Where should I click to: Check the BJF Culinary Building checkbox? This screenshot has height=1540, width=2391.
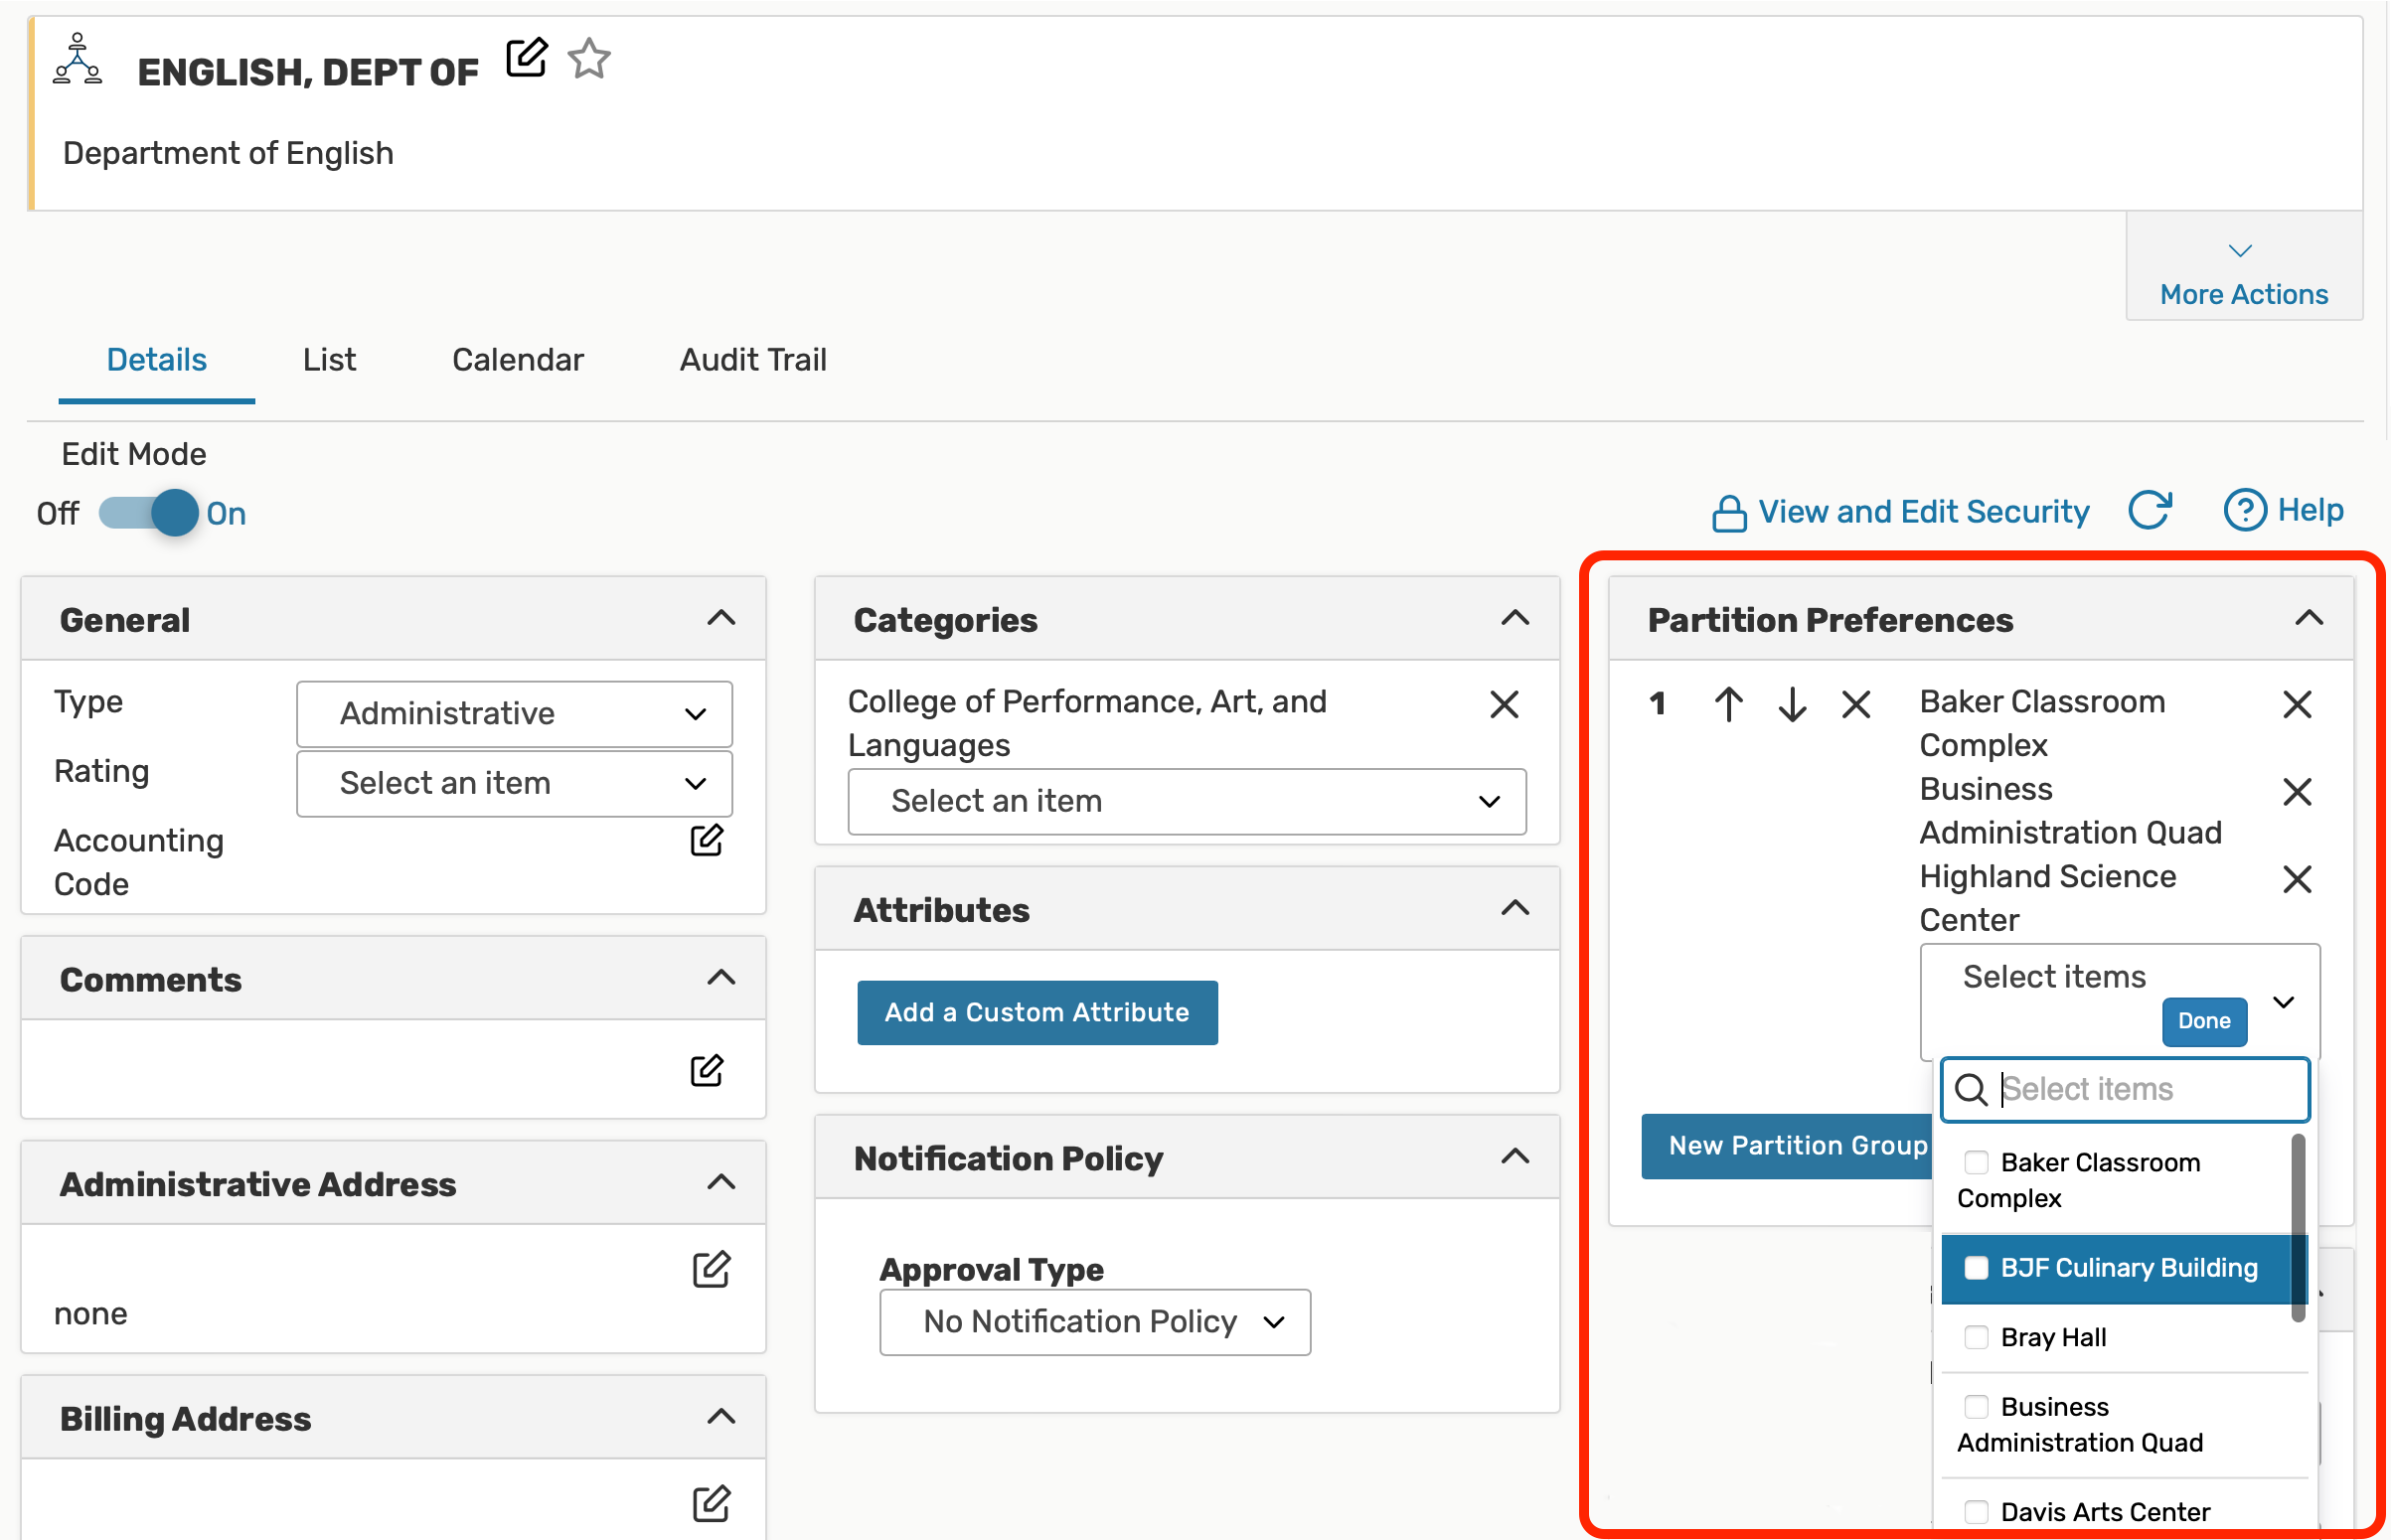(x=1976, y=1268)
